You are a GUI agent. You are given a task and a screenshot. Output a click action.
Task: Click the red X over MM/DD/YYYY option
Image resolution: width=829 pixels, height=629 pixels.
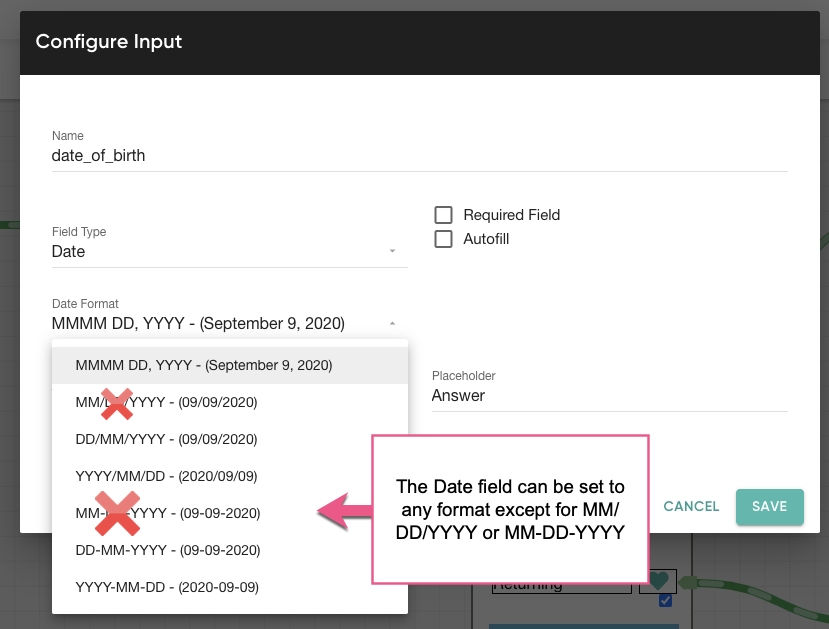(117, 404)
